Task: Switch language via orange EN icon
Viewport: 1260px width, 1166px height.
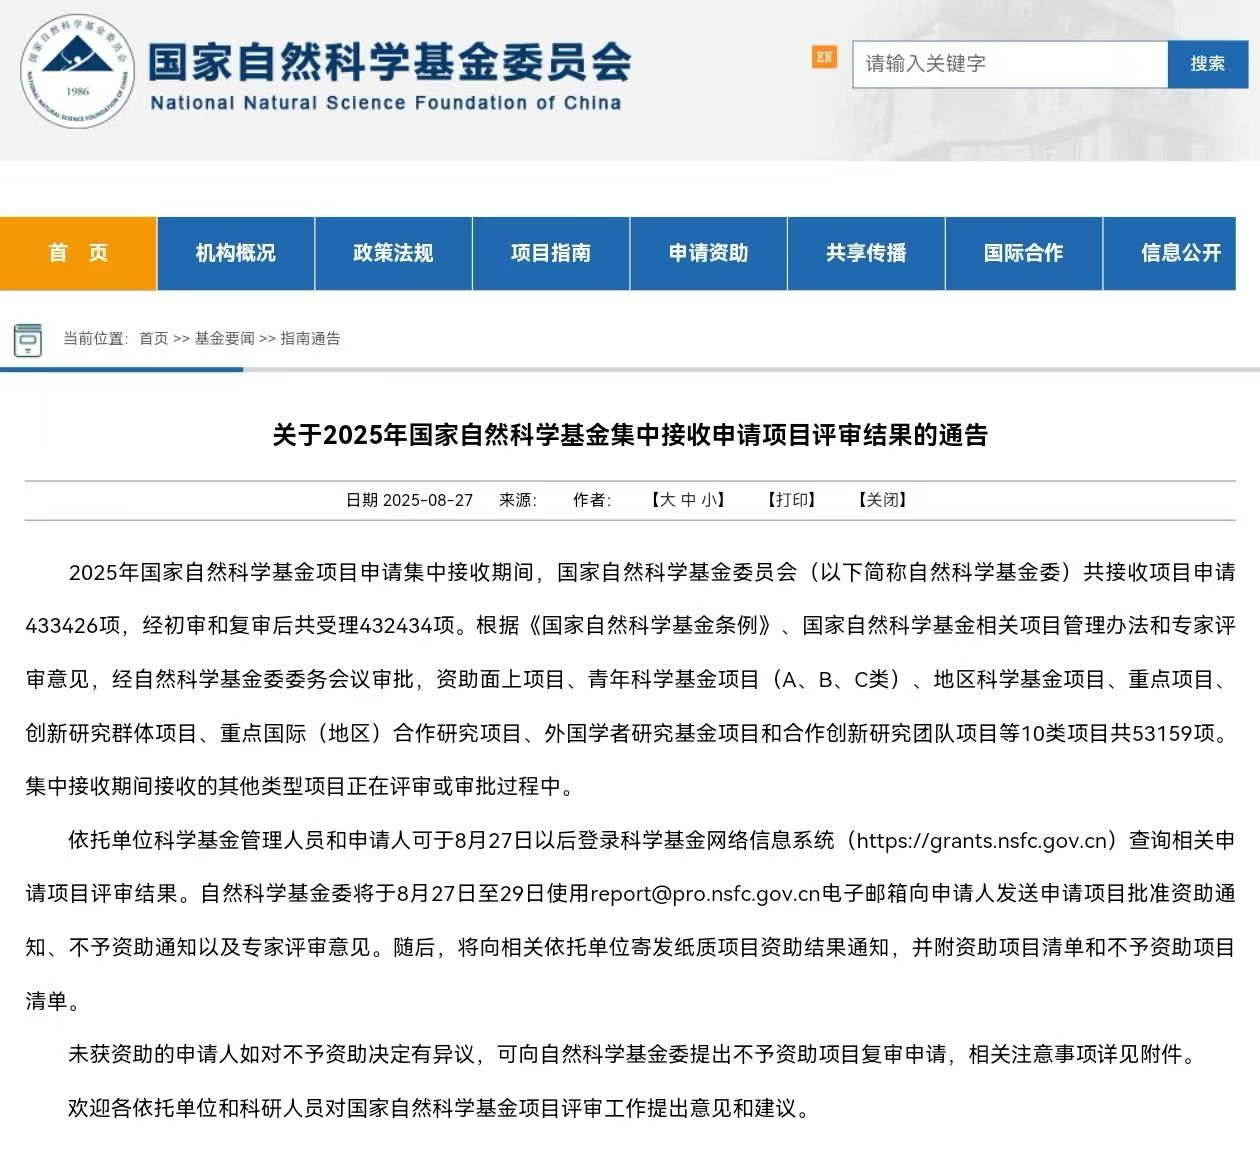Action: click(823, 58)
